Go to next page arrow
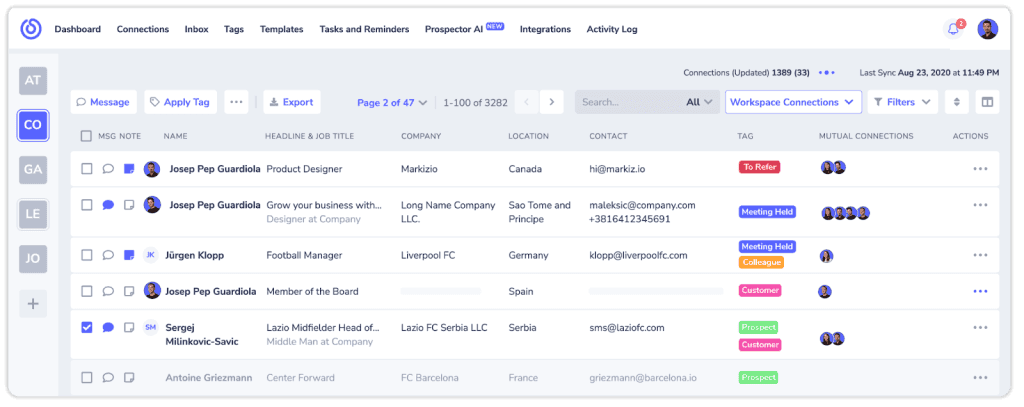1024x407 pixels. point(552,102)
